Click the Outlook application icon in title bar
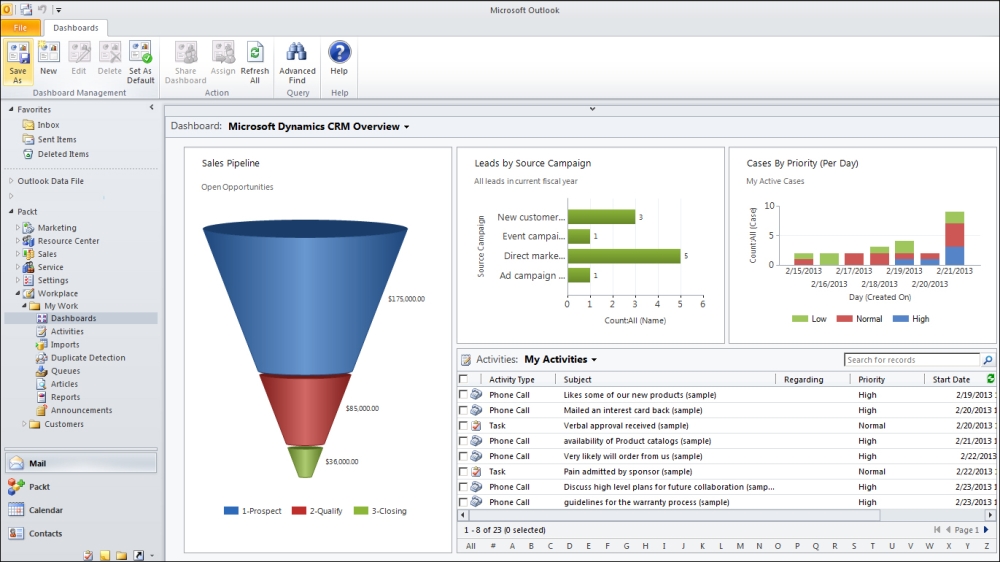1000x562 pixels. point(7,10)
